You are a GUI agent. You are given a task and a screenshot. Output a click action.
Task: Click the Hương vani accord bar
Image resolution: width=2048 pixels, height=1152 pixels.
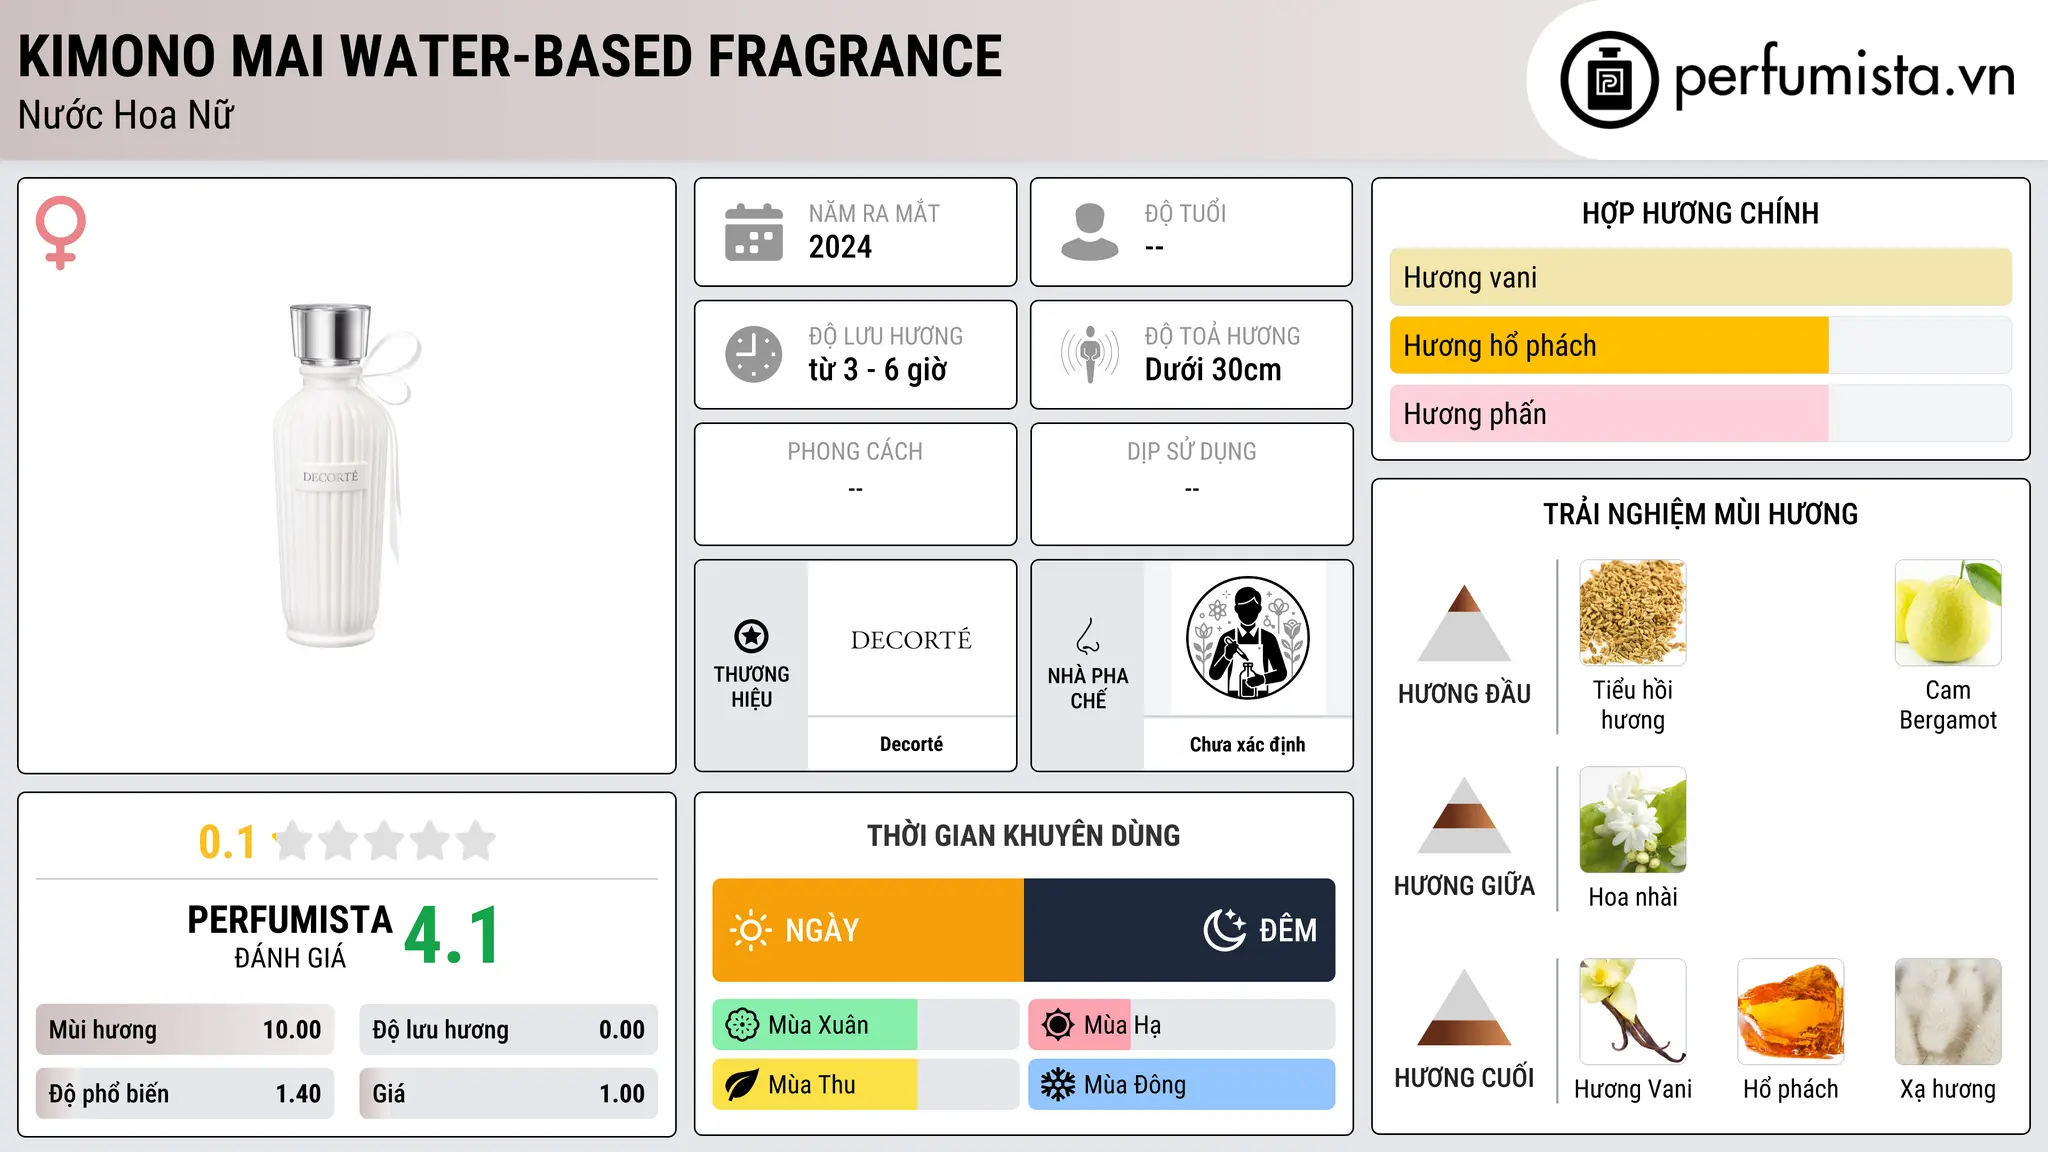(1700, 277)
